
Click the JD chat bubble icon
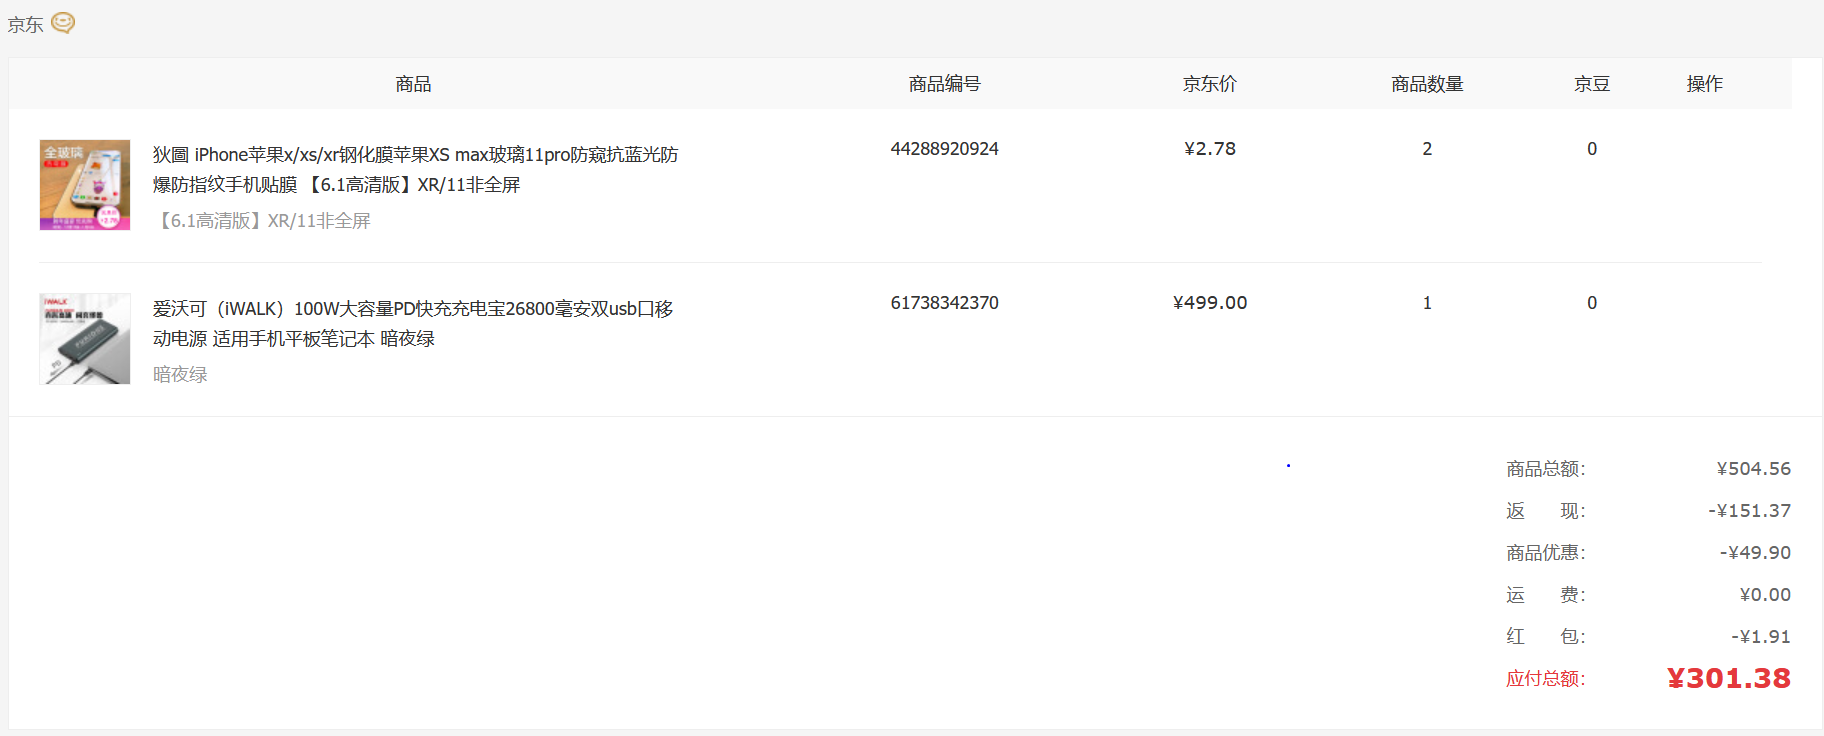tap(63, 23)
